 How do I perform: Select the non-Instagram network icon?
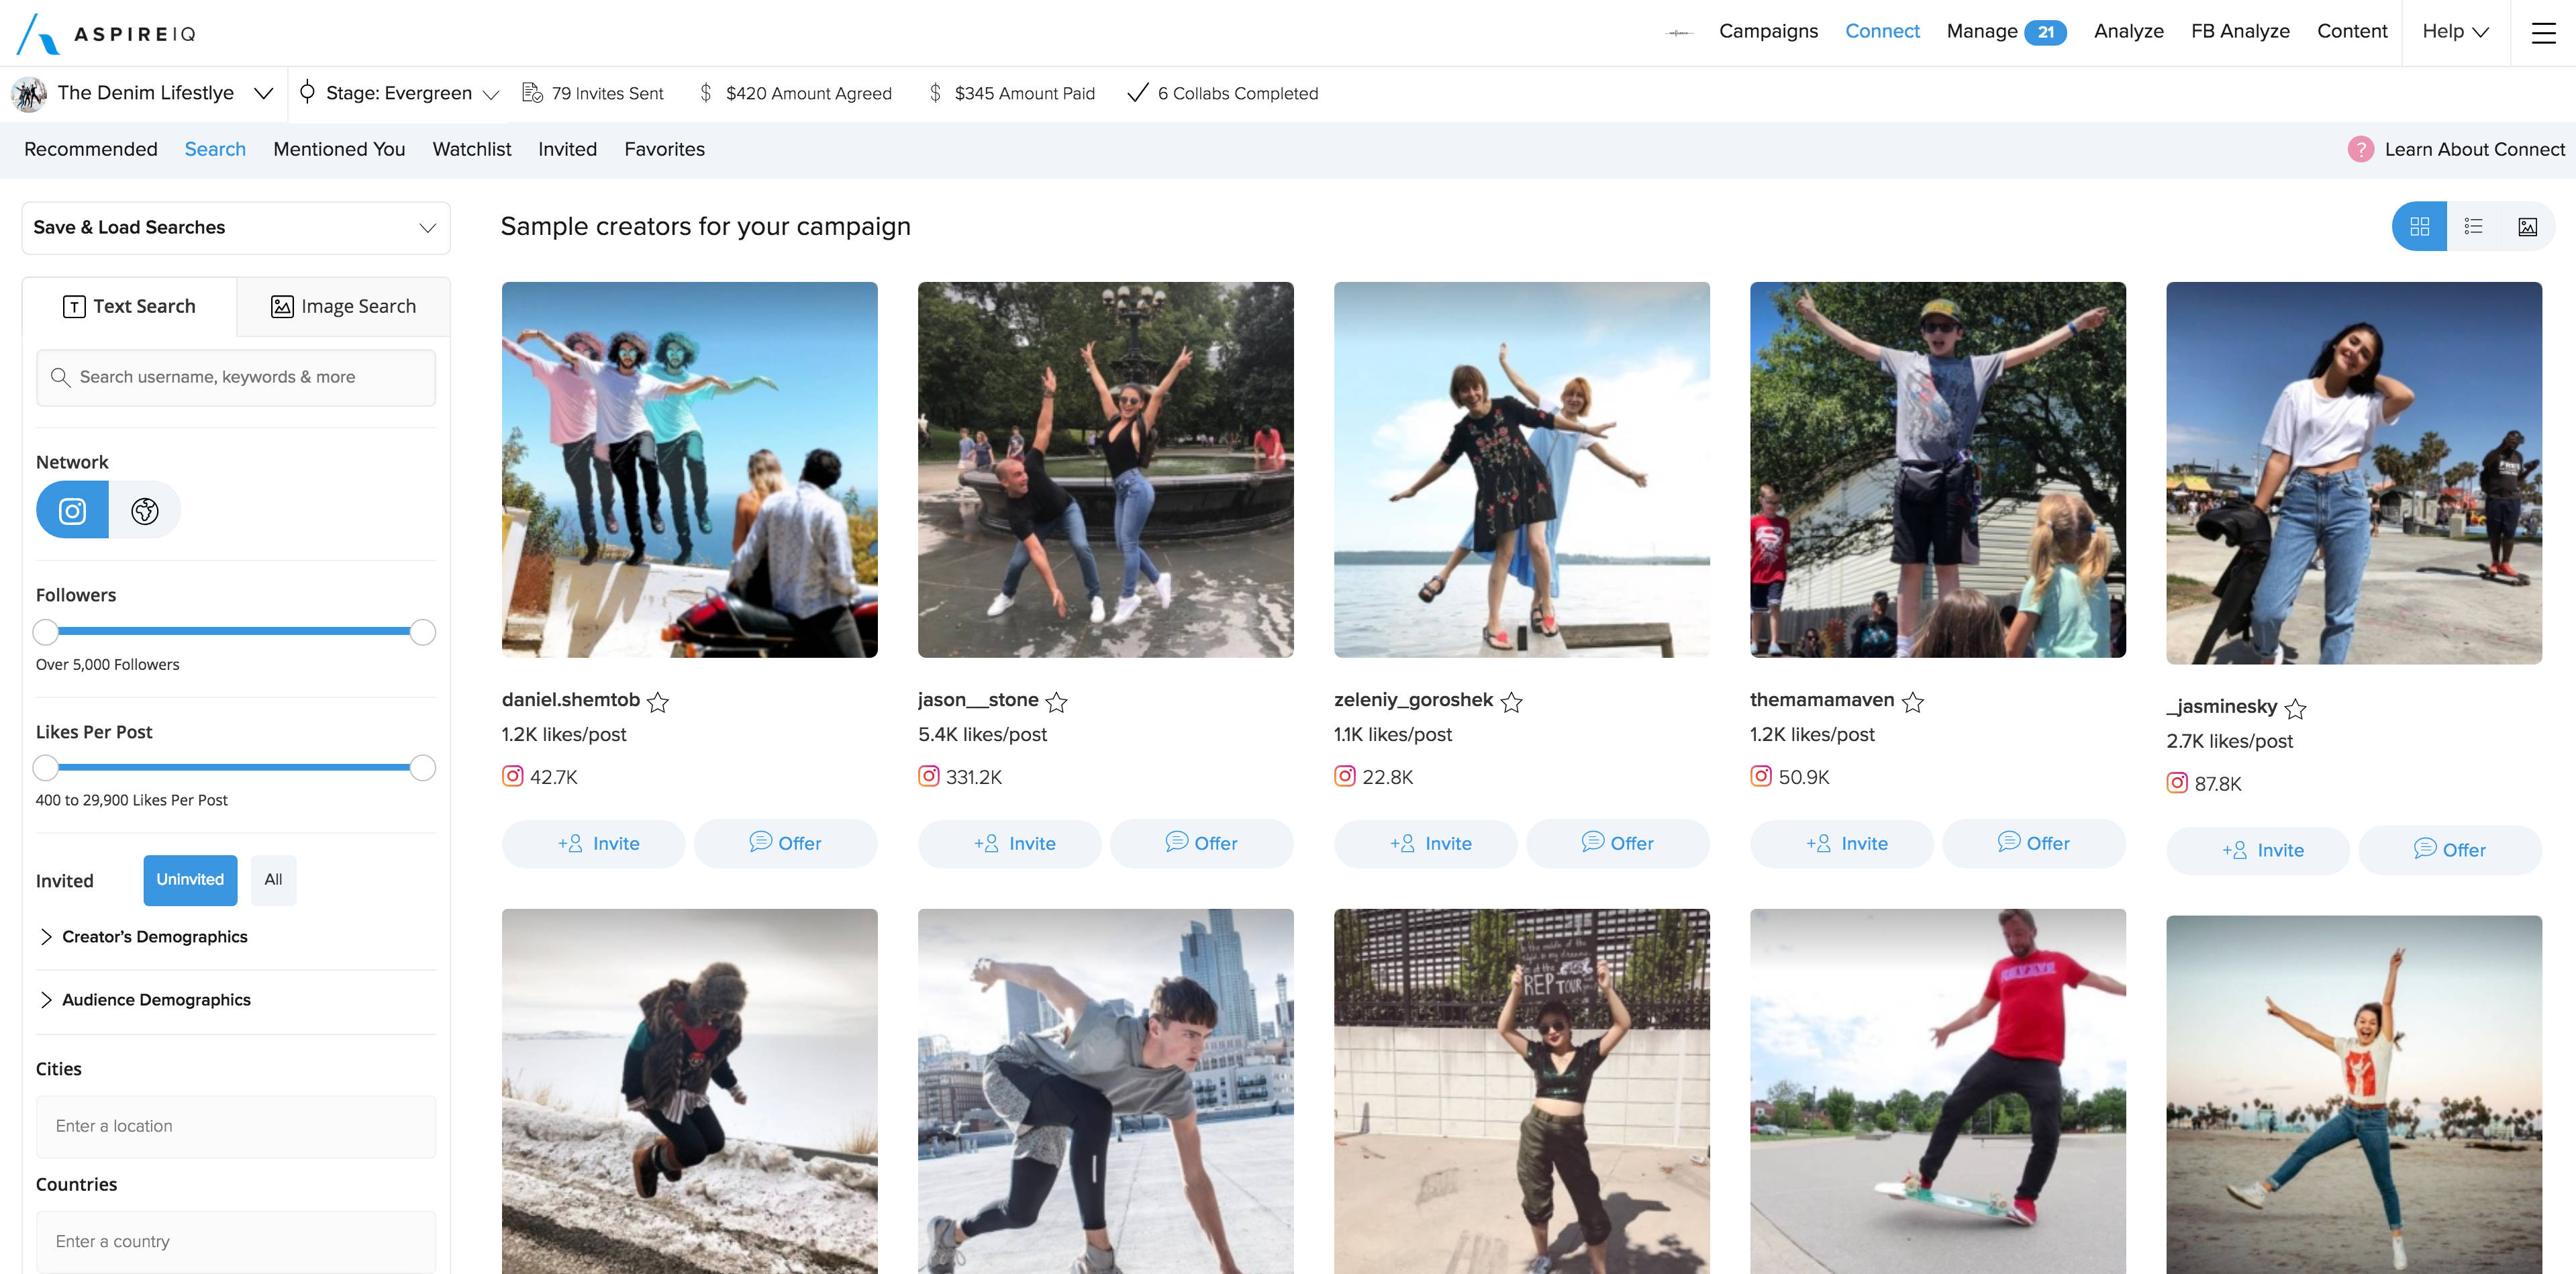[x=145, y=511]
